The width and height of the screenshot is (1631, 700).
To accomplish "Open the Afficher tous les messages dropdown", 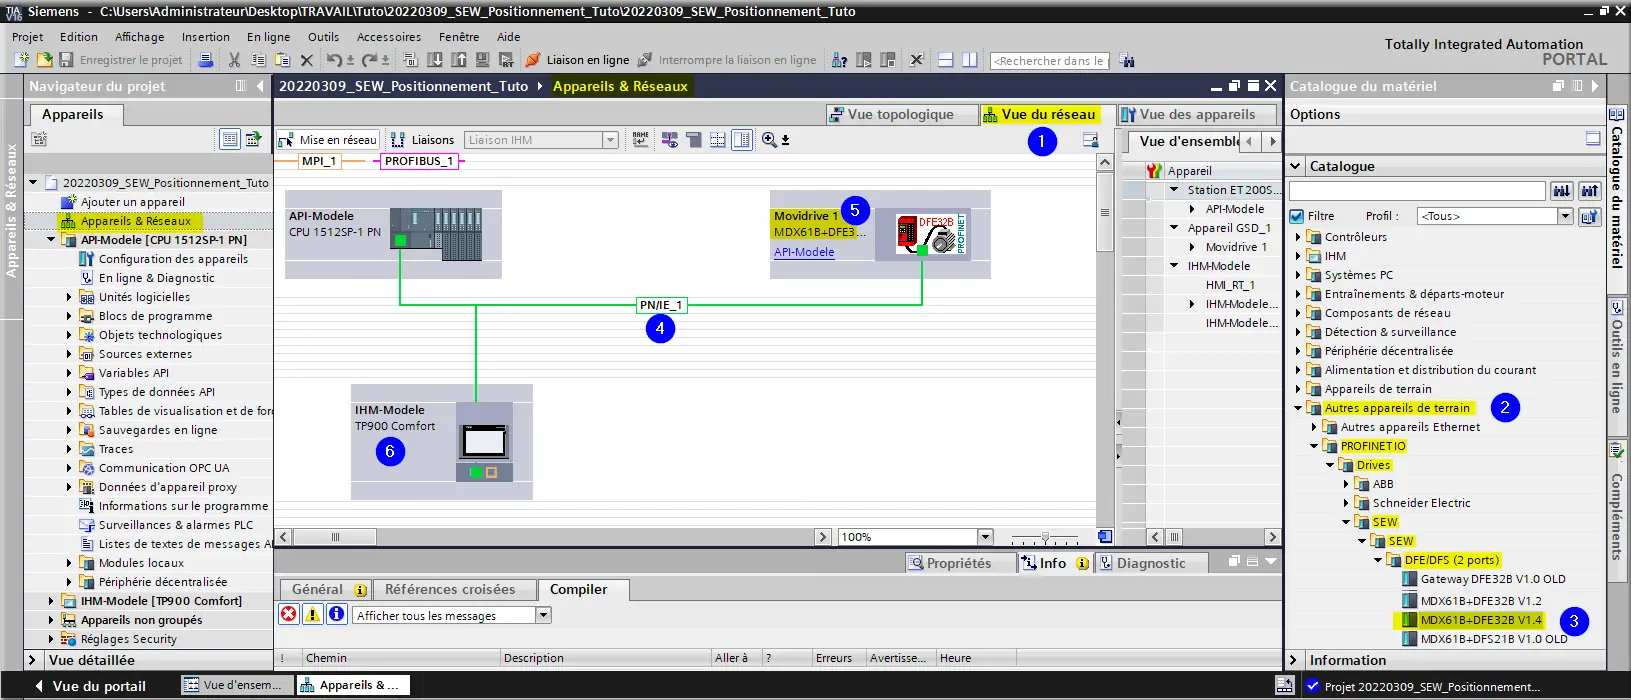I will point(544,615).
